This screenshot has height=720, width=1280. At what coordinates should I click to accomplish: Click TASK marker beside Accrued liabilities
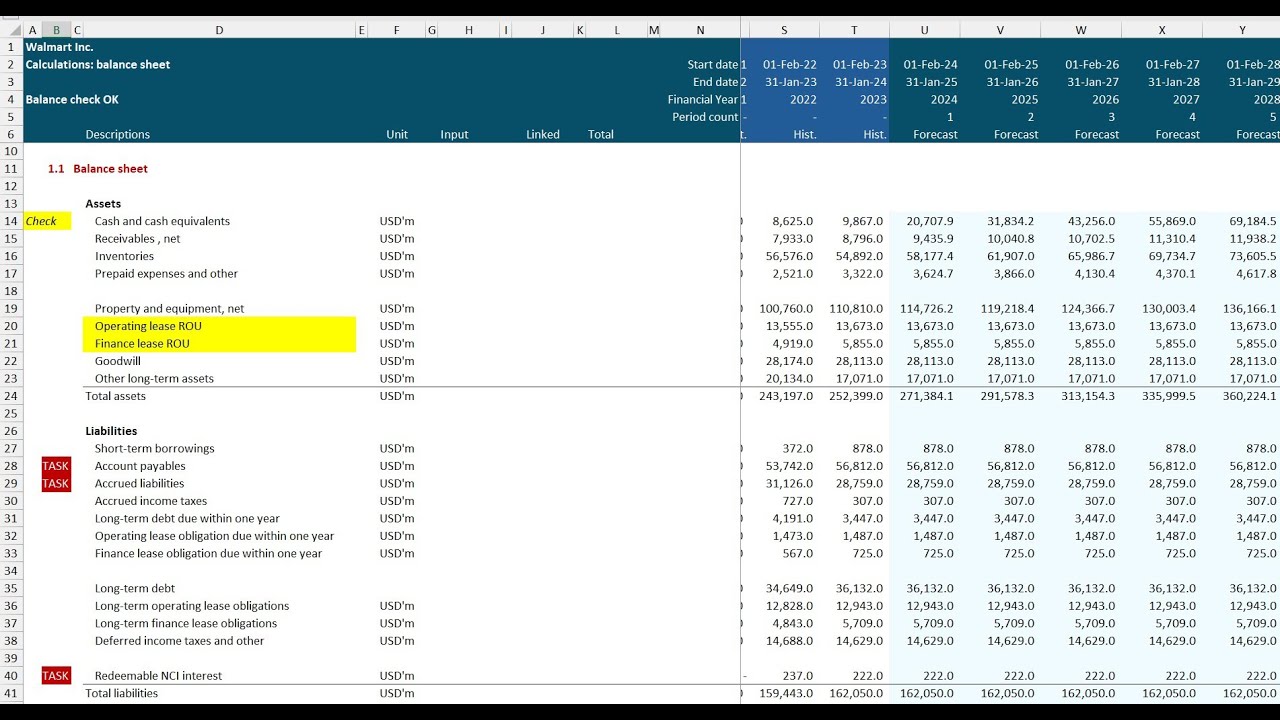tap(56, 484)
